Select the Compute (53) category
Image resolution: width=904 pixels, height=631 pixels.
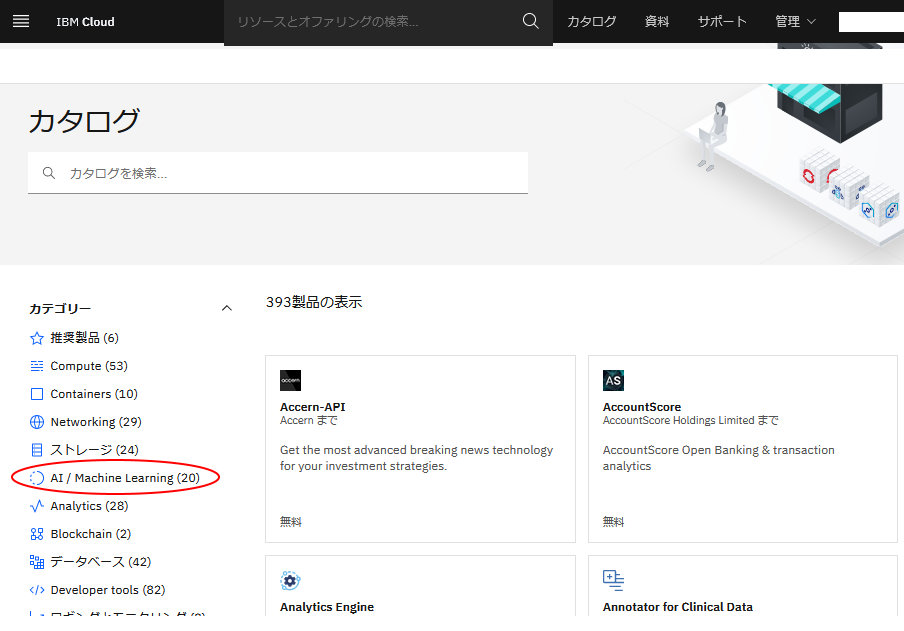pos(89,366)
